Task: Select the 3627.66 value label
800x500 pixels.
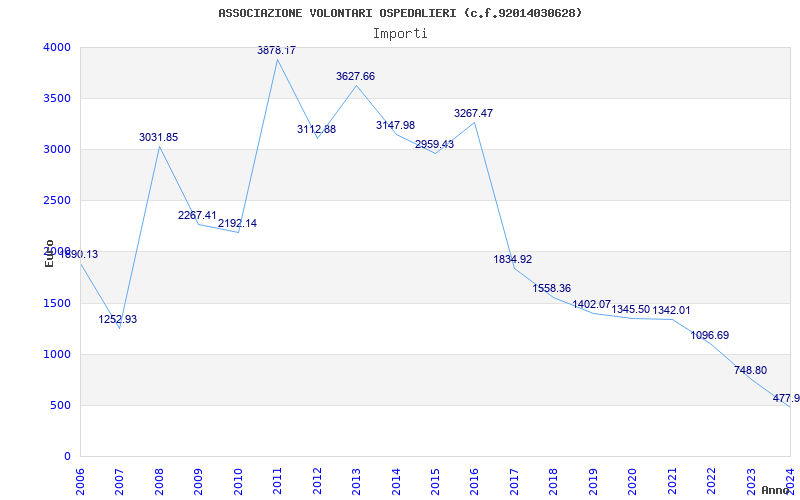Action: (x=355, y=77)
